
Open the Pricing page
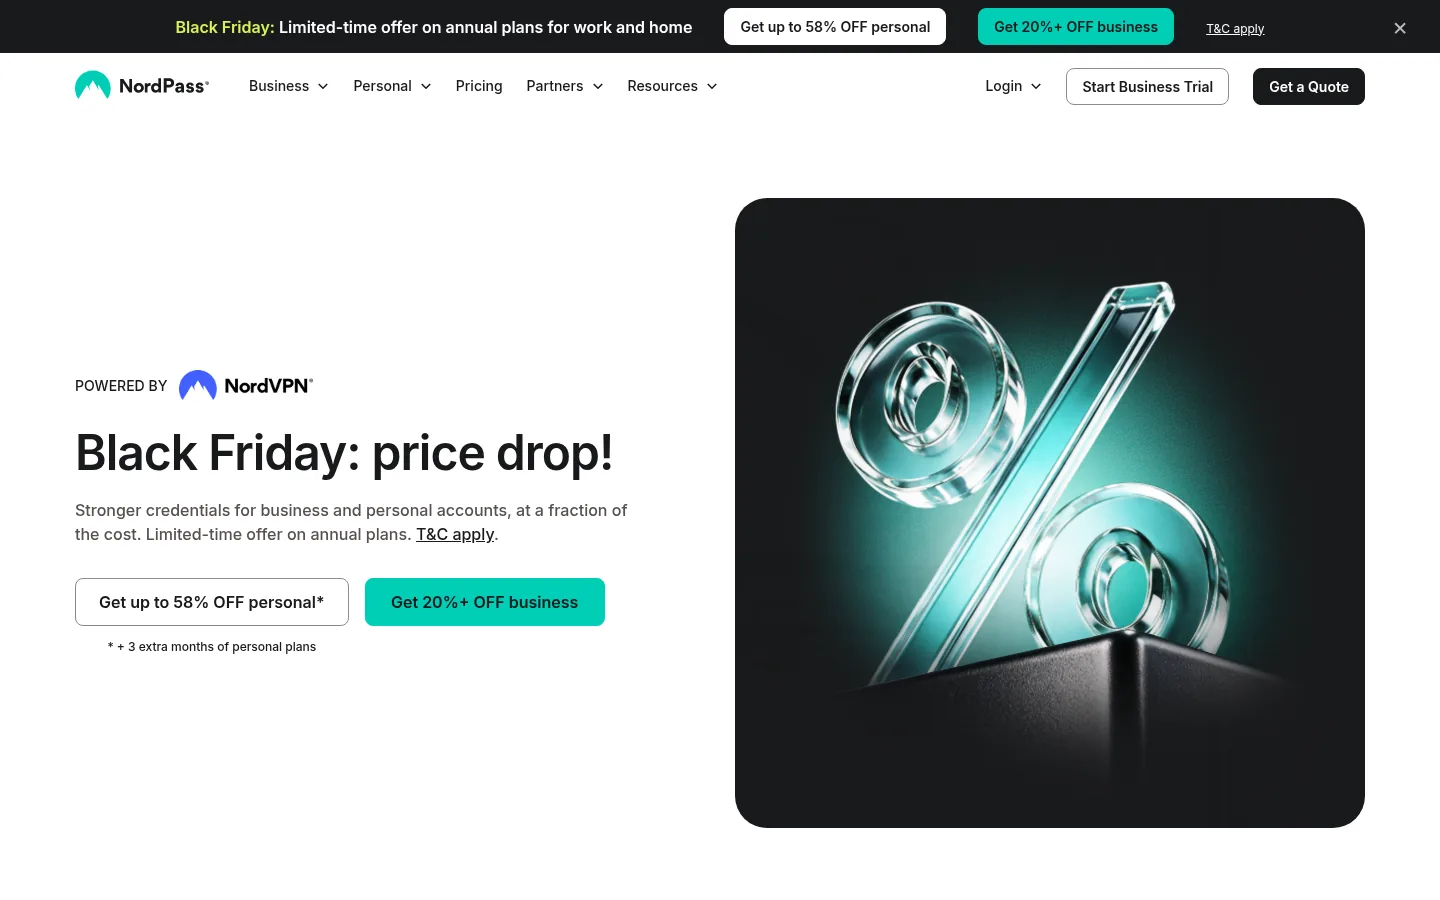coord(479,86)
